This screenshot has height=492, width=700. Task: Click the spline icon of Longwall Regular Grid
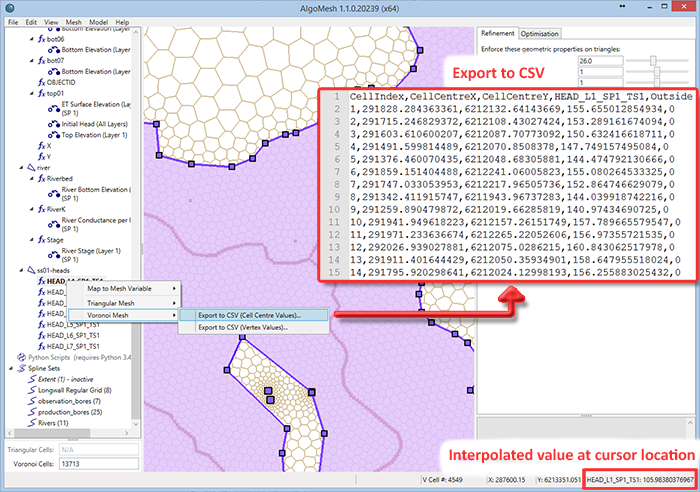[x=32, y=390]
